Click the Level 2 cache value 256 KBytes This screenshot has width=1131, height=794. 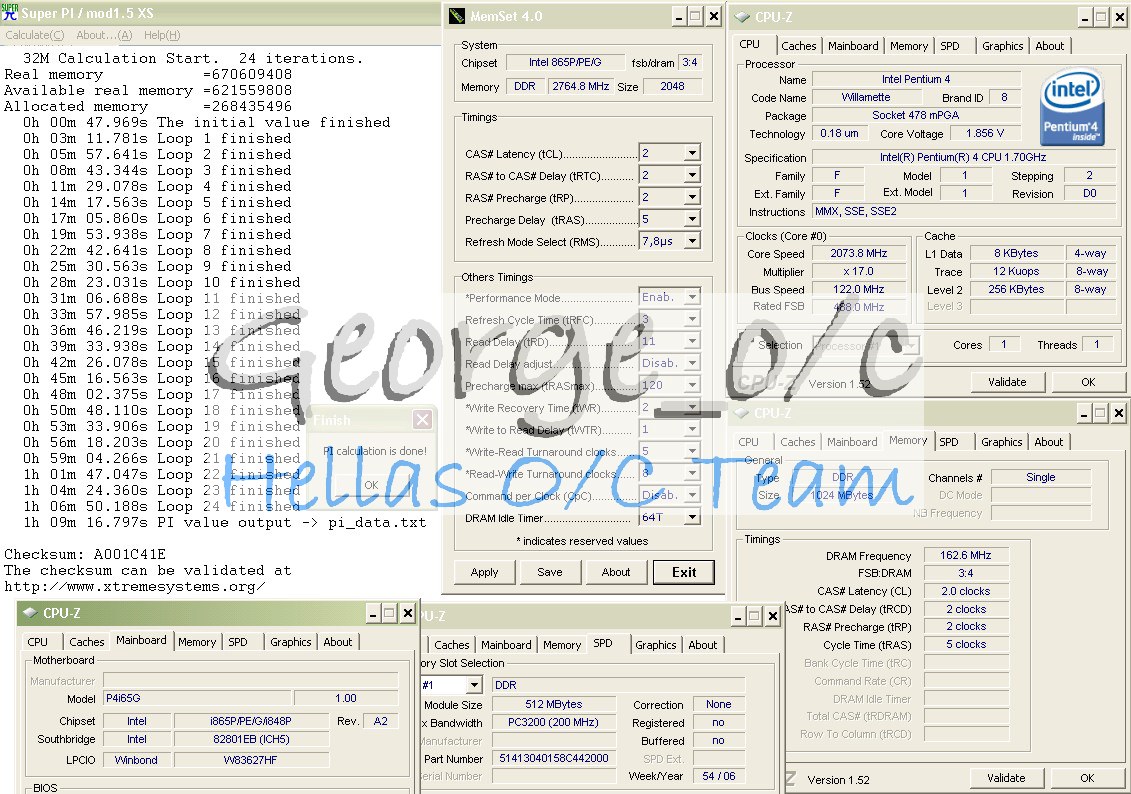tap(1016, 289)
